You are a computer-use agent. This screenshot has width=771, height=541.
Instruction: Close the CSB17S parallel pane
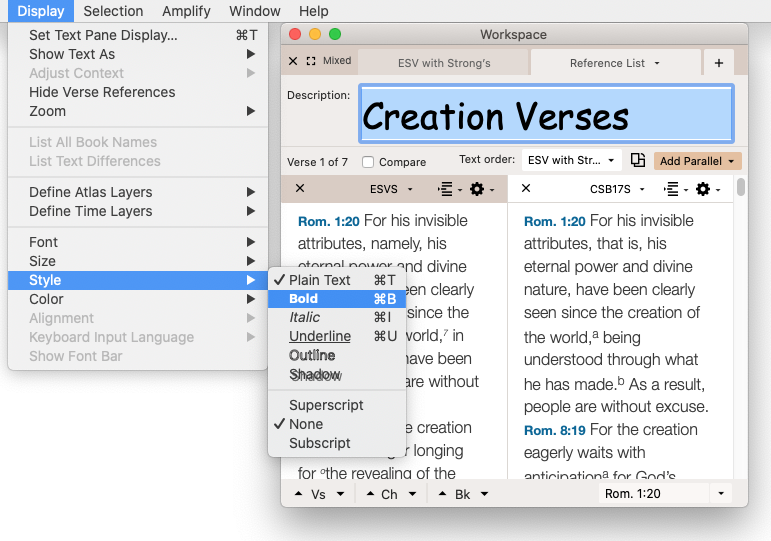pos(526,188)
